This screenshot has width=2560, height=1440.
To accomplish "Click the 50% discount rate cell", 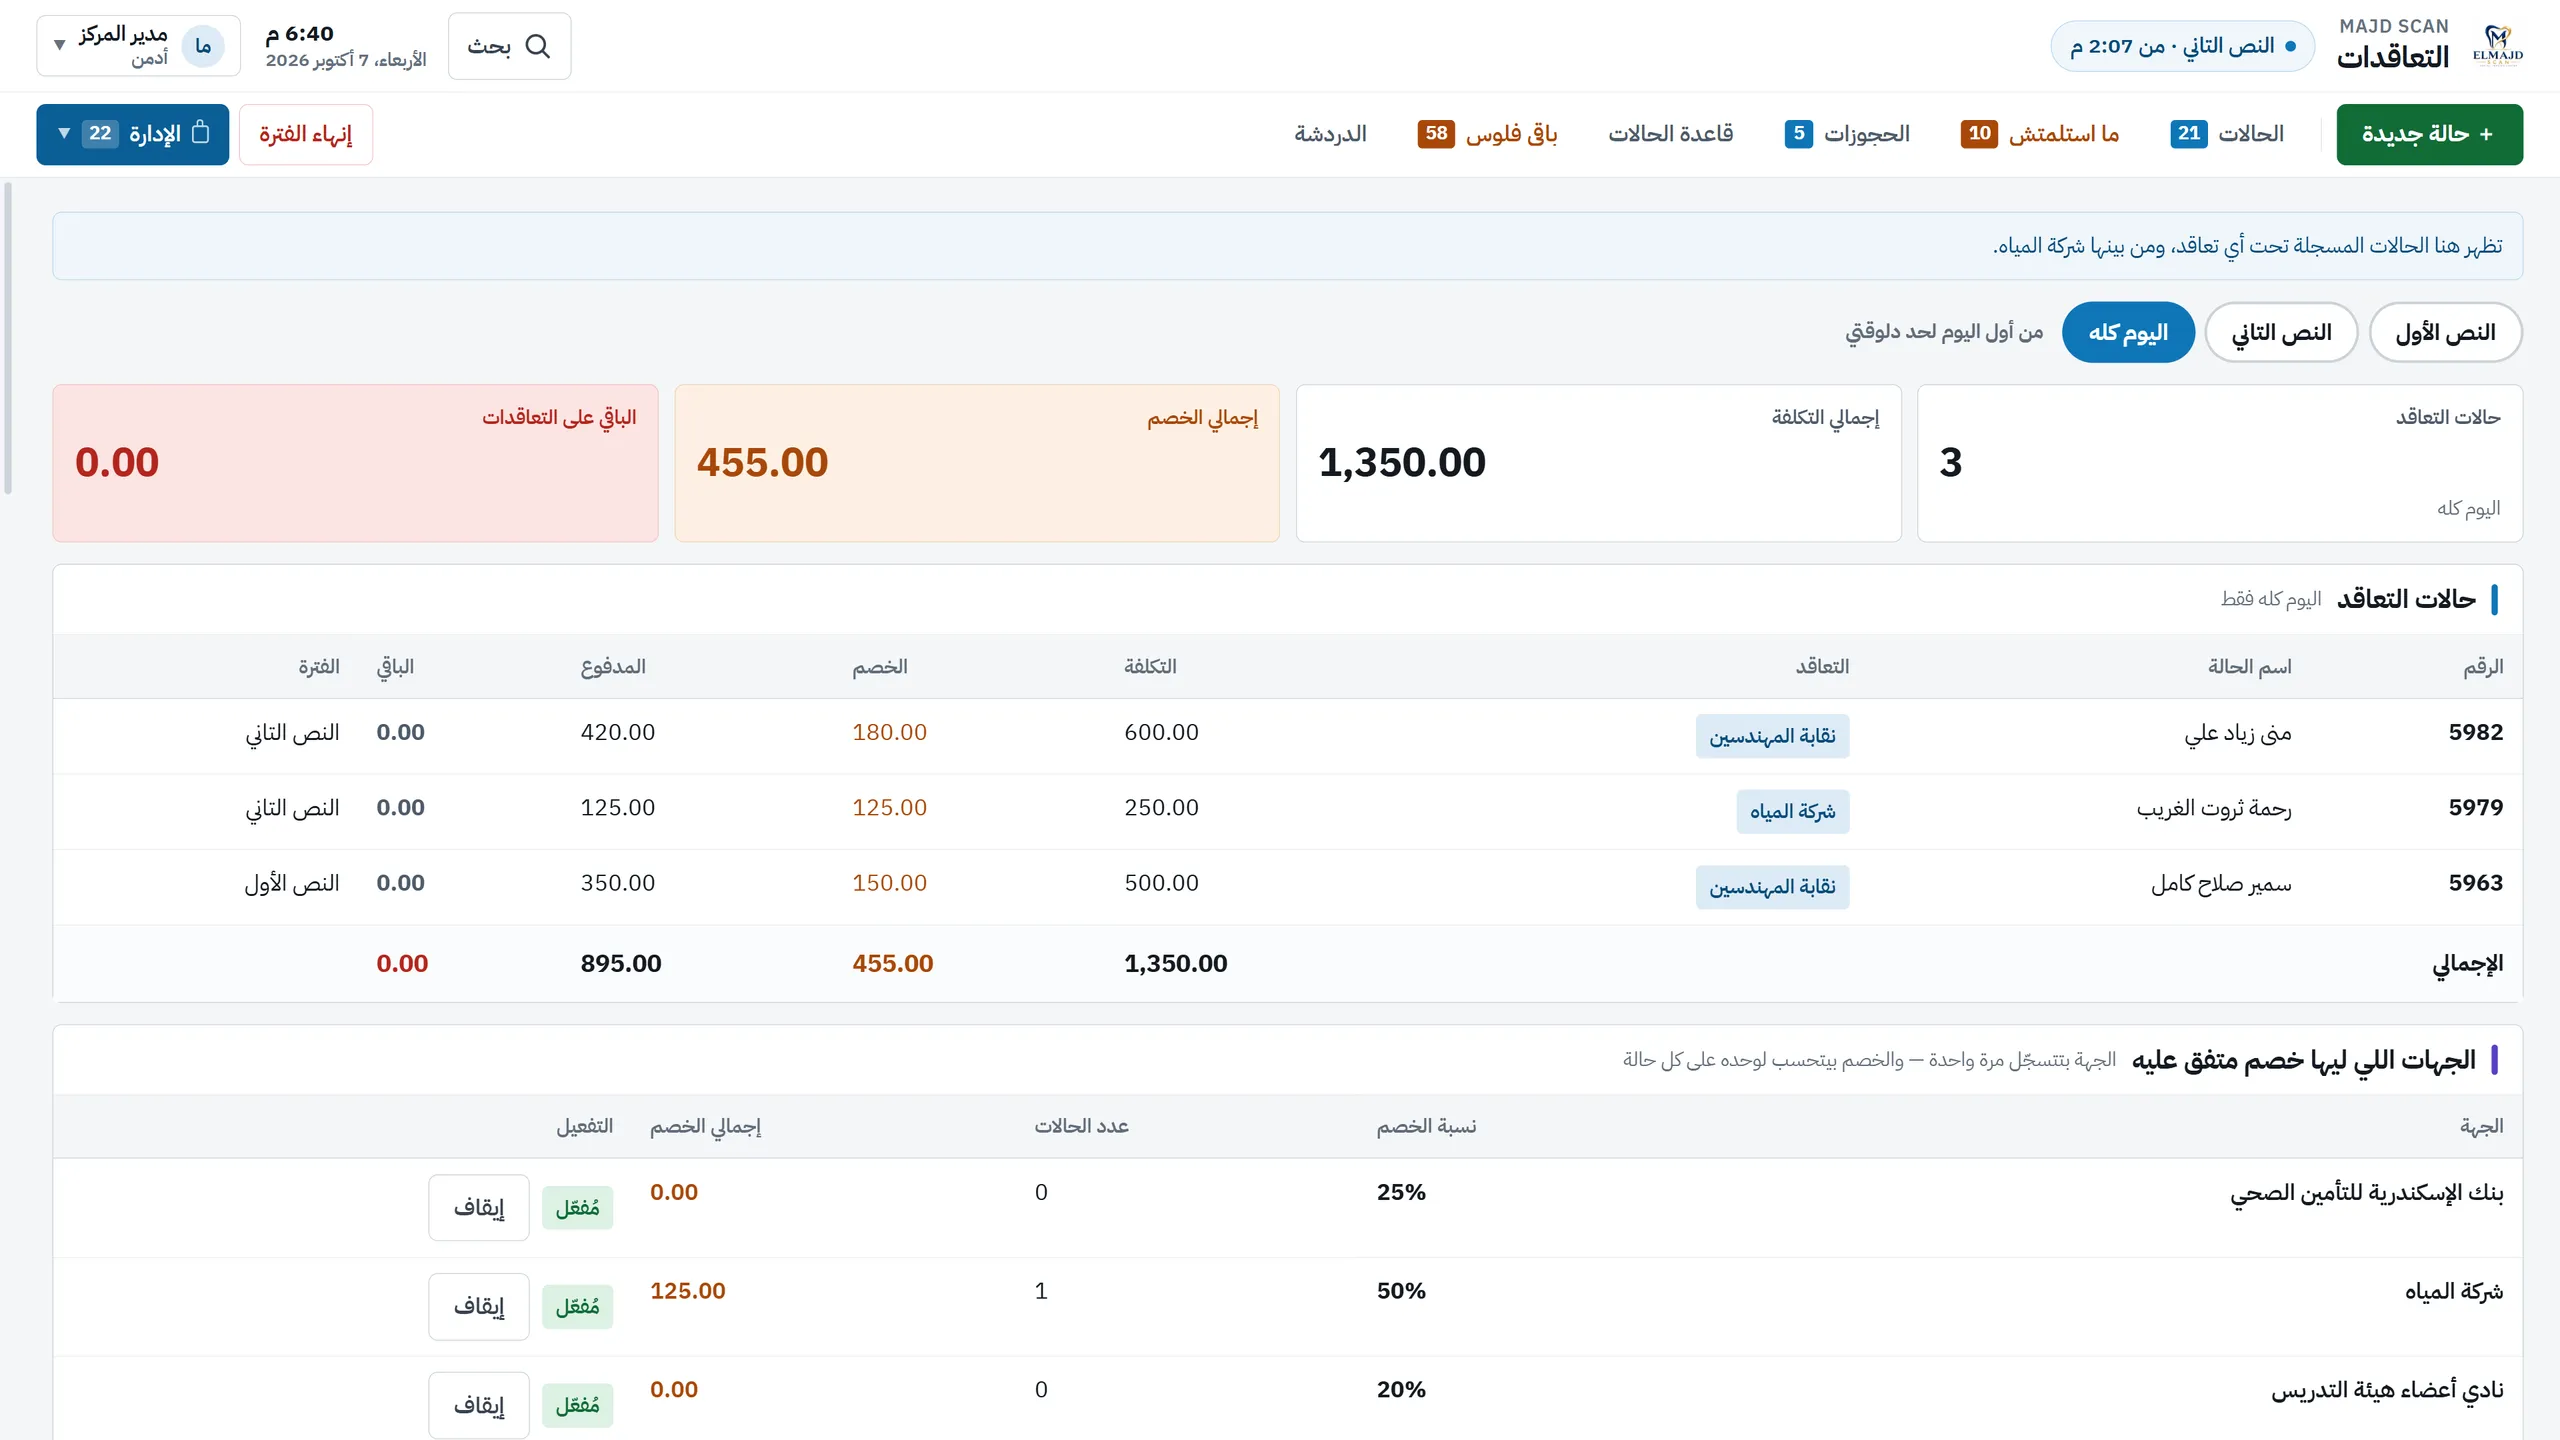I will click(x=1401, y=1291).
